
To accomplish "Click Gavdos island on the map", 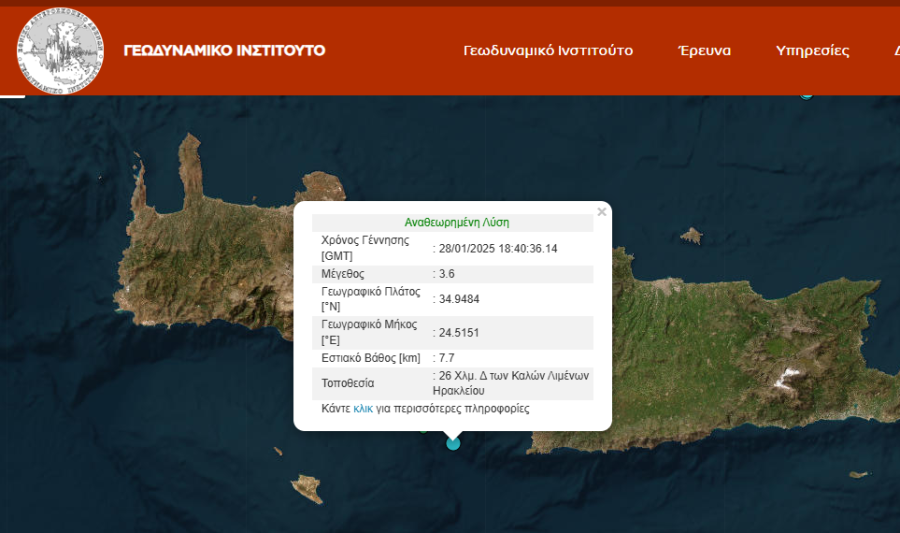I will (x=307, y=489).
